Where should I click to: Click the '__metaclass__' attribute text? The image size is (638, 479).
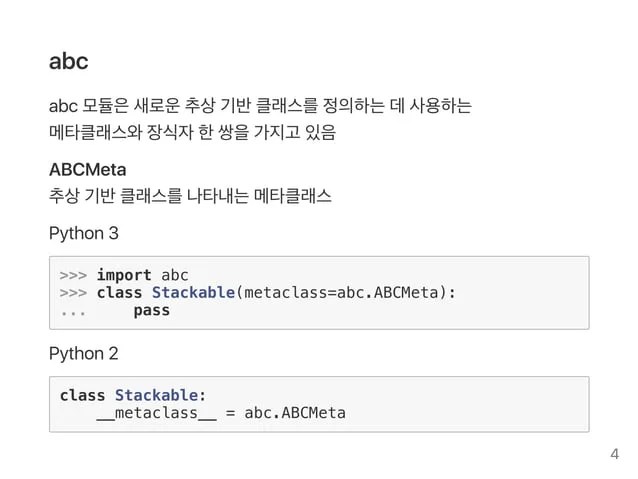click(x=157, y=413)
